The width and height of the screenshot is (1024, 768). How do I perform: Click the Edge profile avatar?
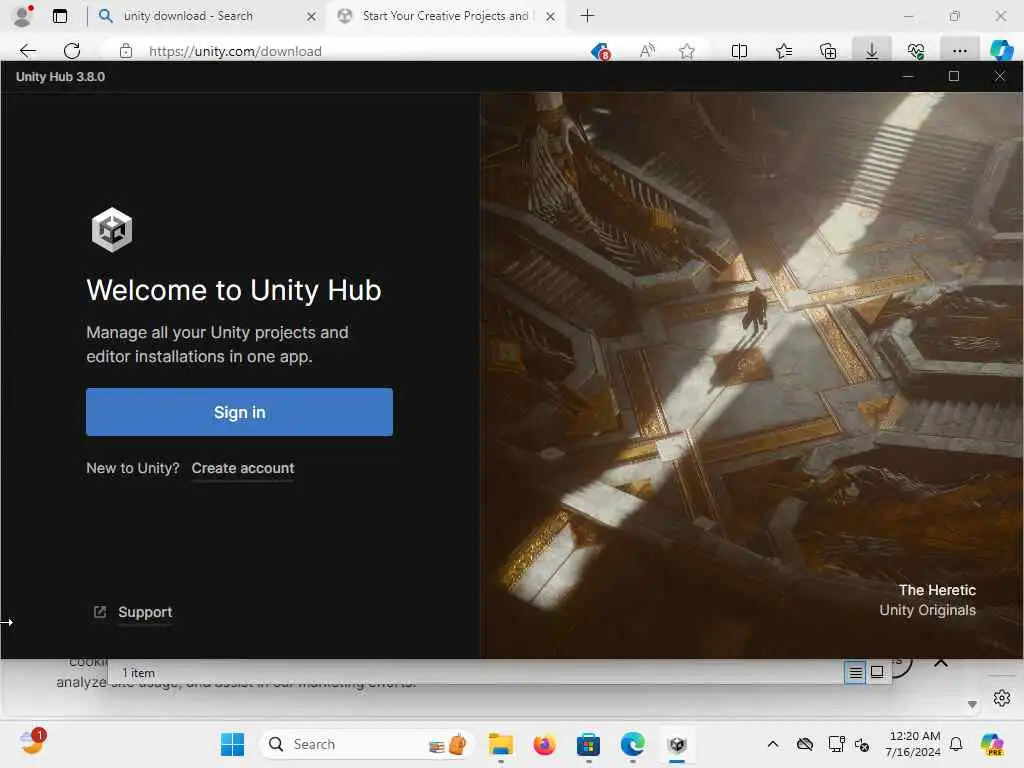pyautogui.click(x=24, y=16)
